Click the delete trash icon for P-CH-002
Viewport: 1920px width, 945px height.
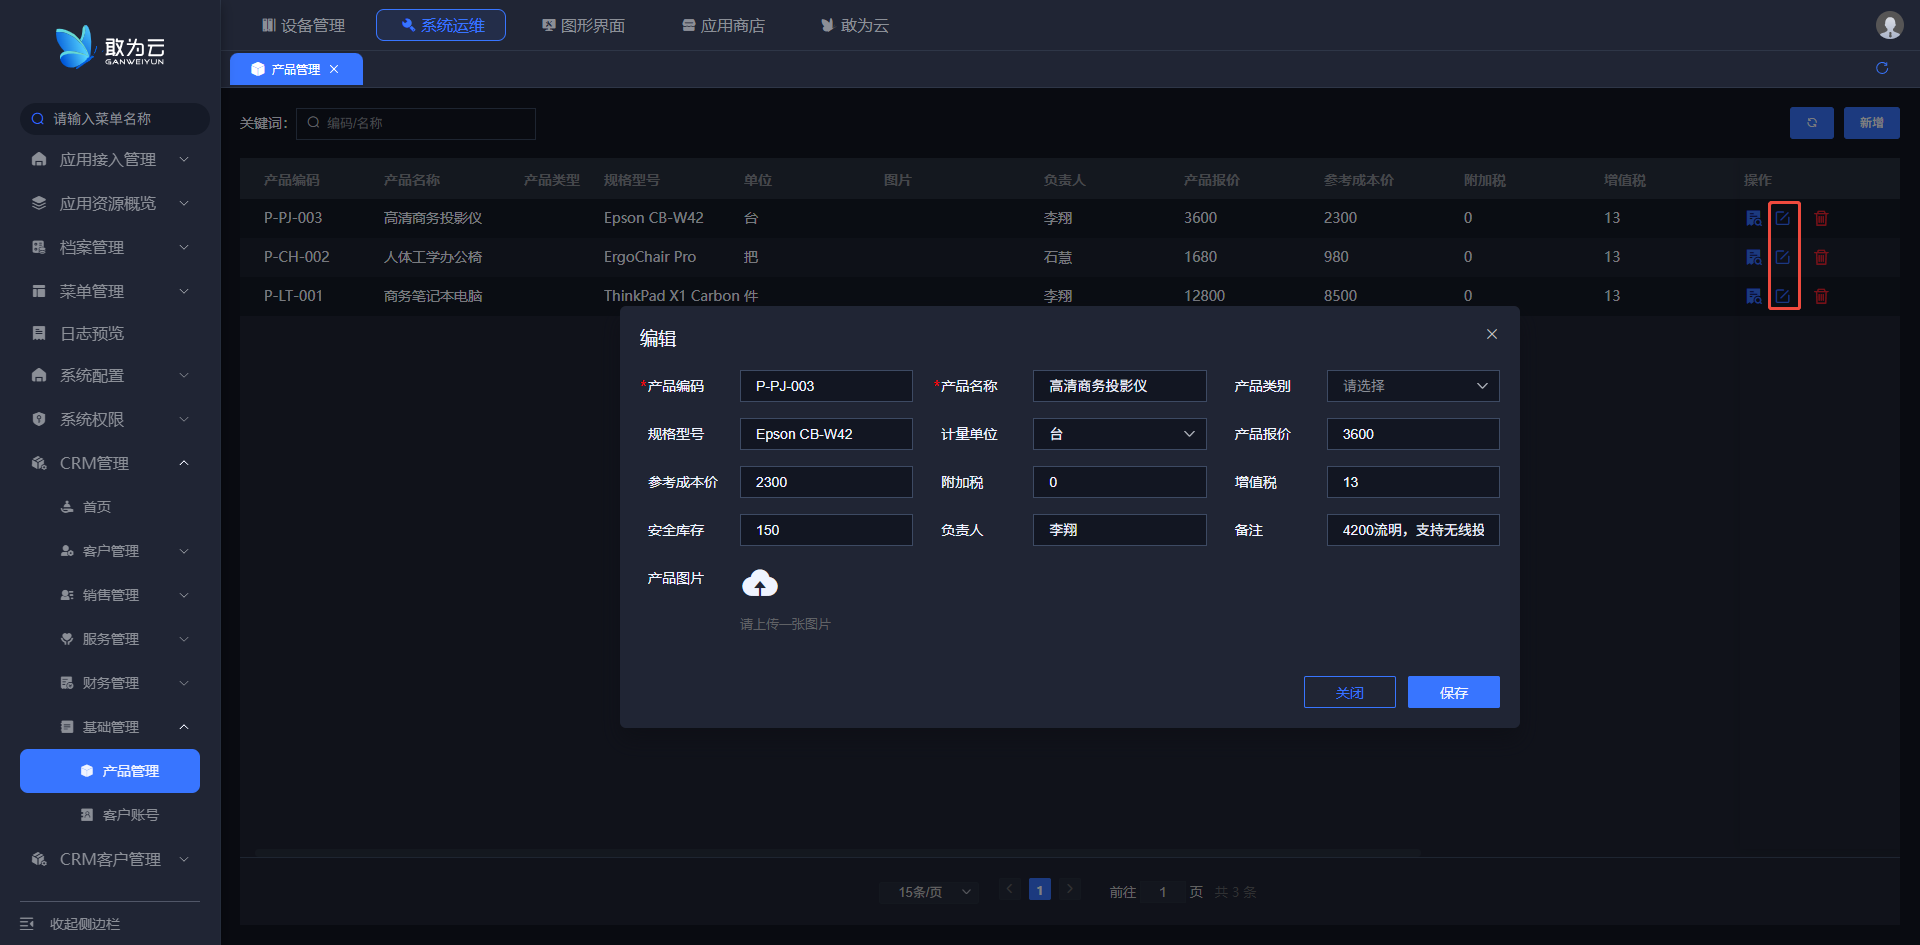coord(1821,257)
